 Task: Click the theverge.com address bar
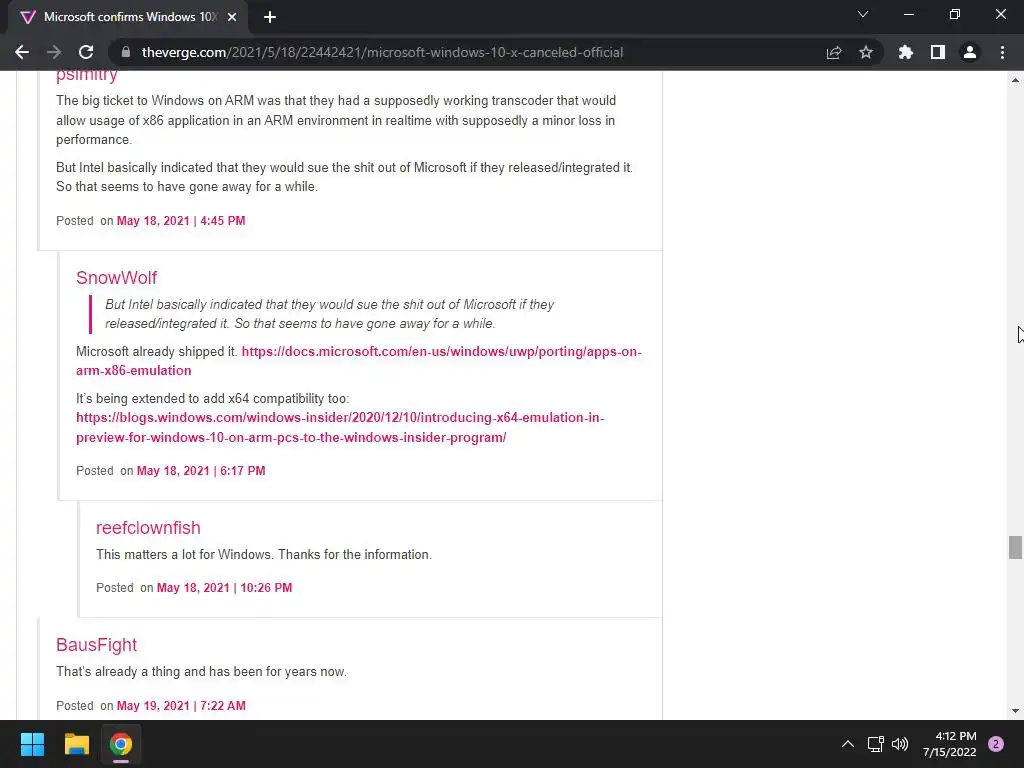tap(382, 52)
